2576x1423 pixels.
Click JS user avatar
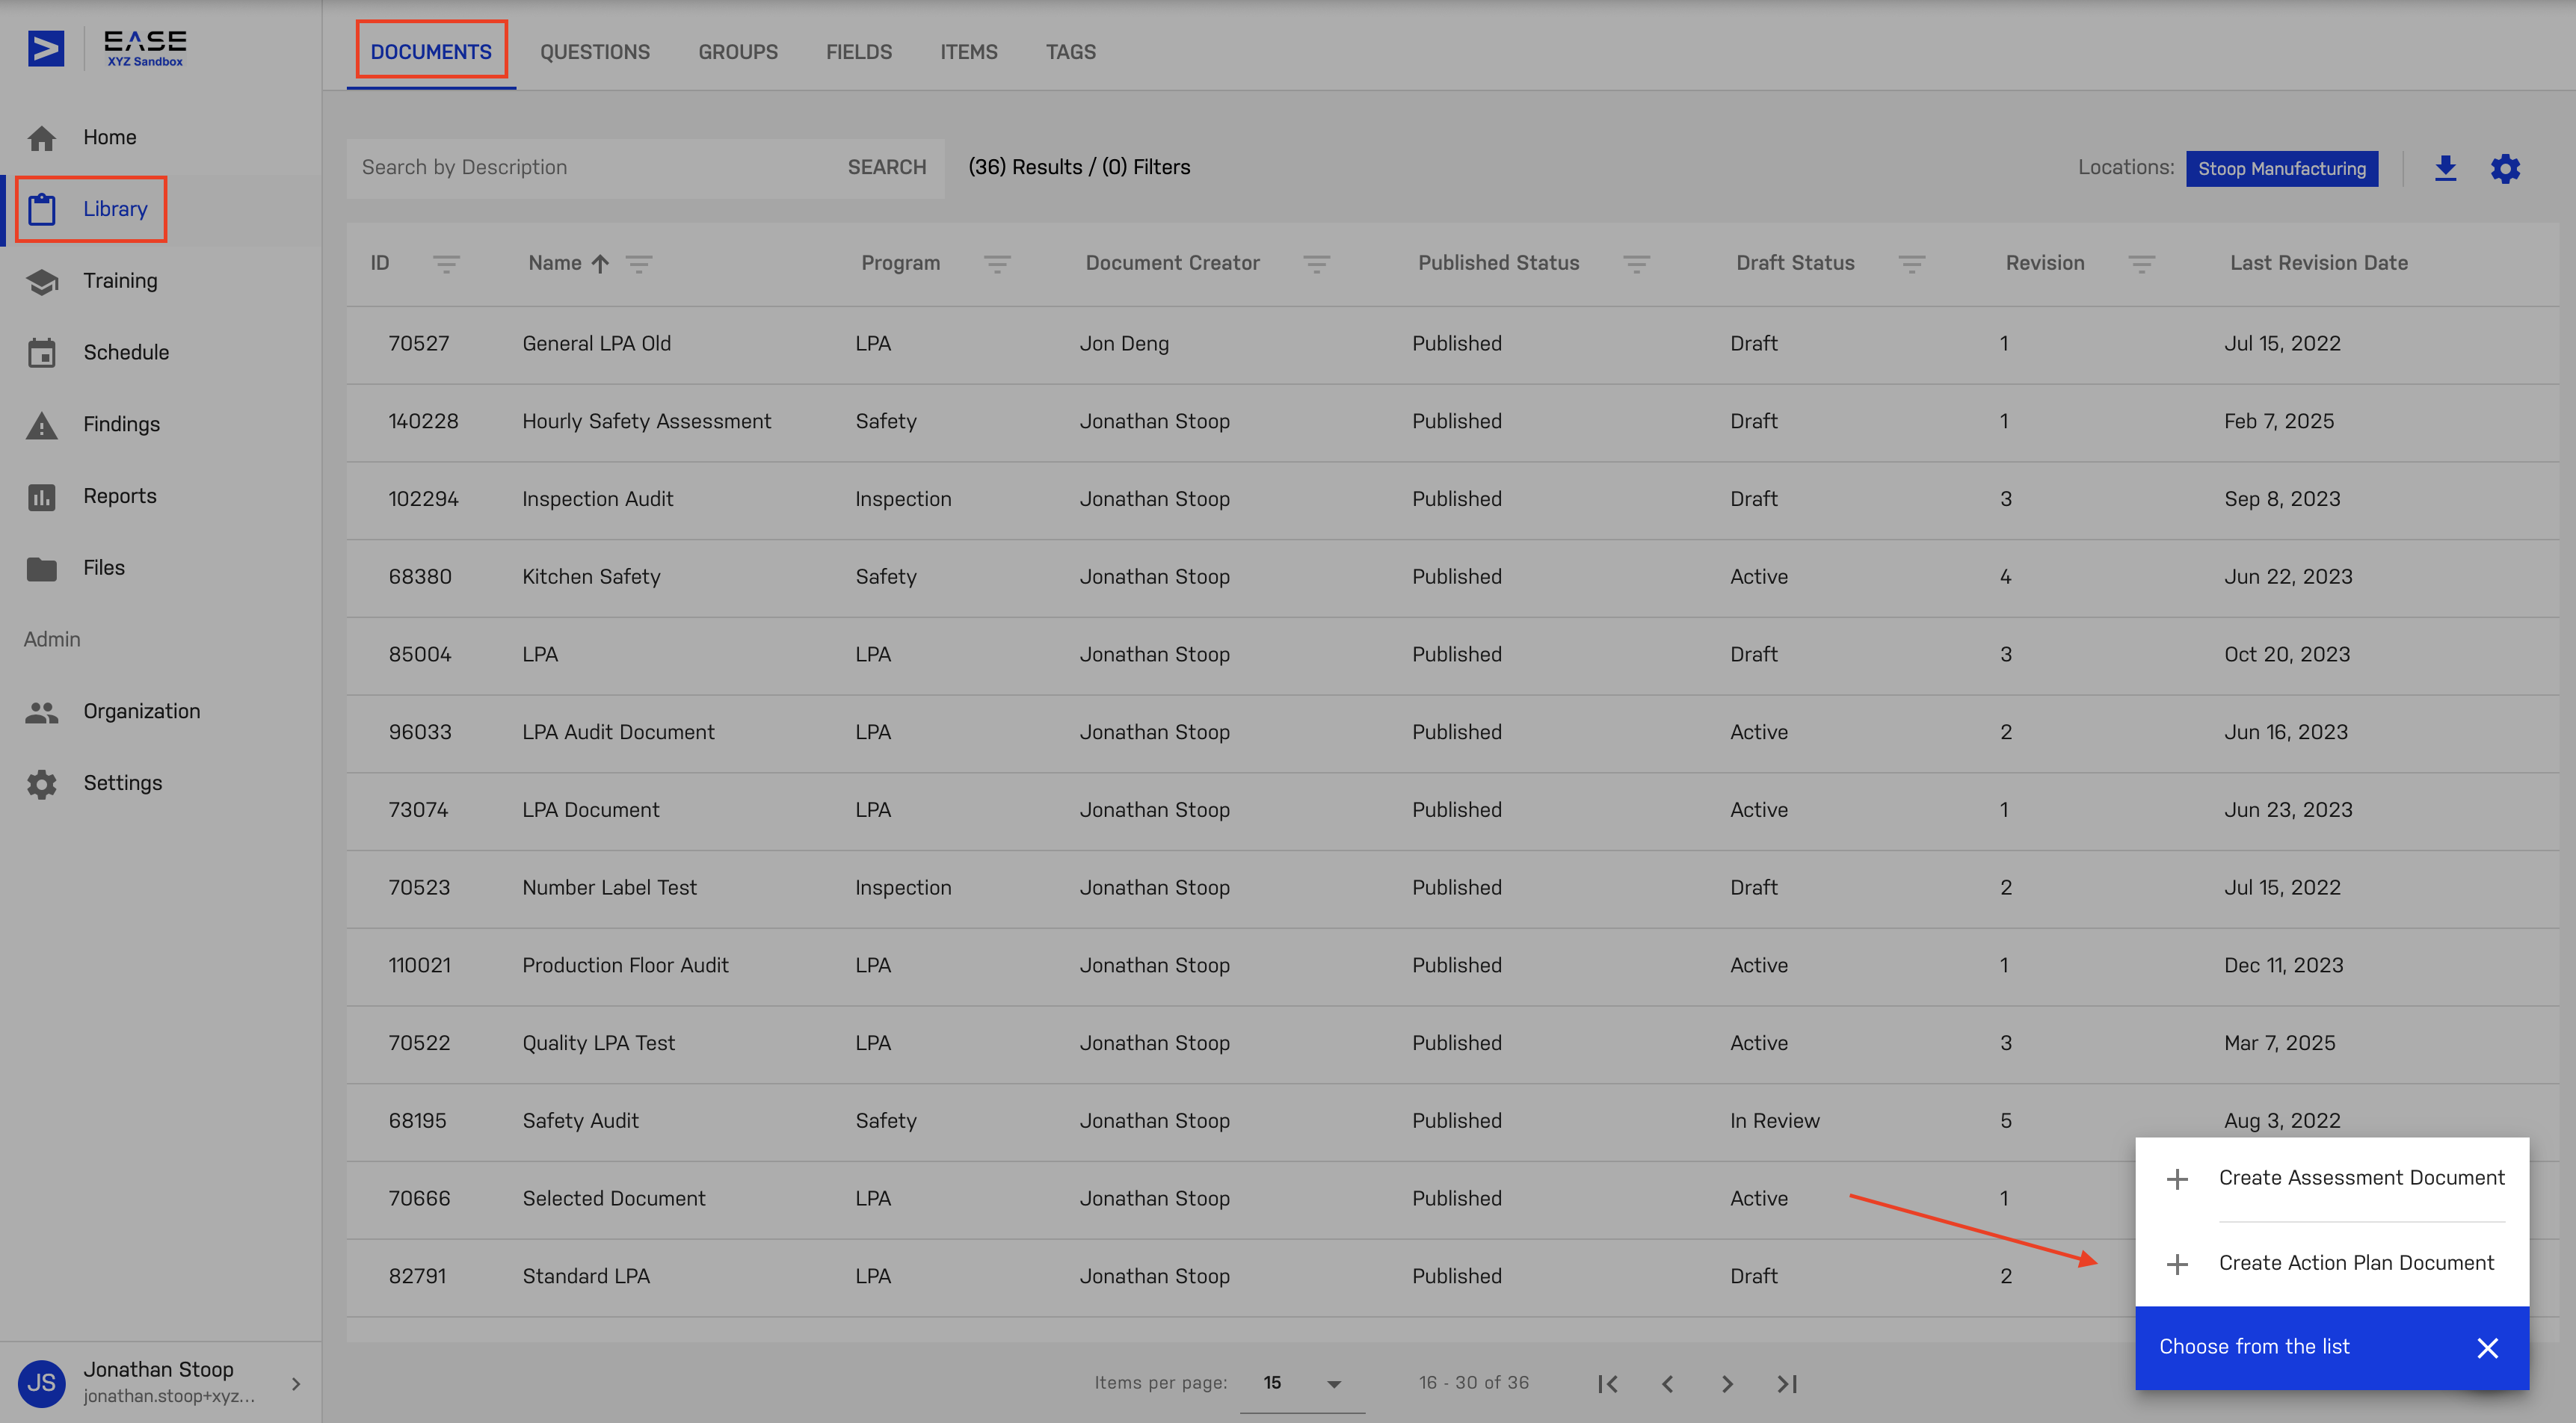pyautogui.click(x=41, y=1383)
